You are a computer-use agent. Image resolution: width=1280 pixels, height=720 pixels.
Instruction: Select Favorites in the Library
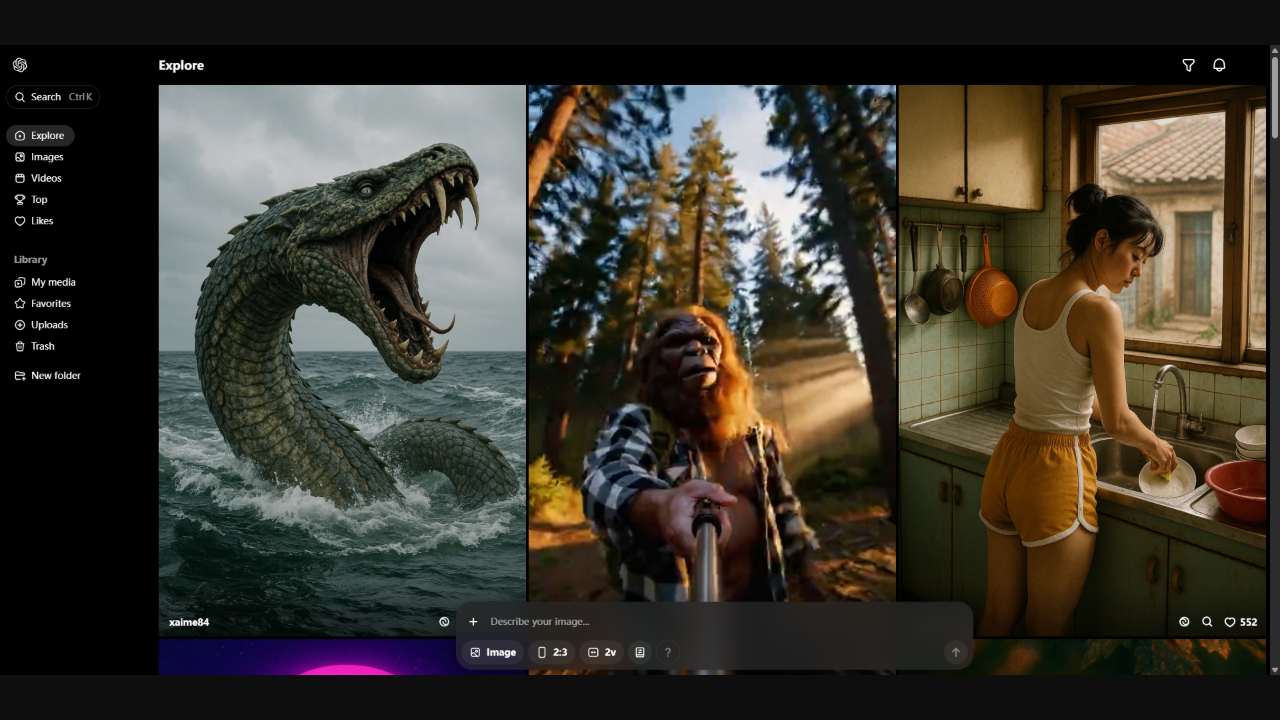pyautogui.click(x=50, y=303)
